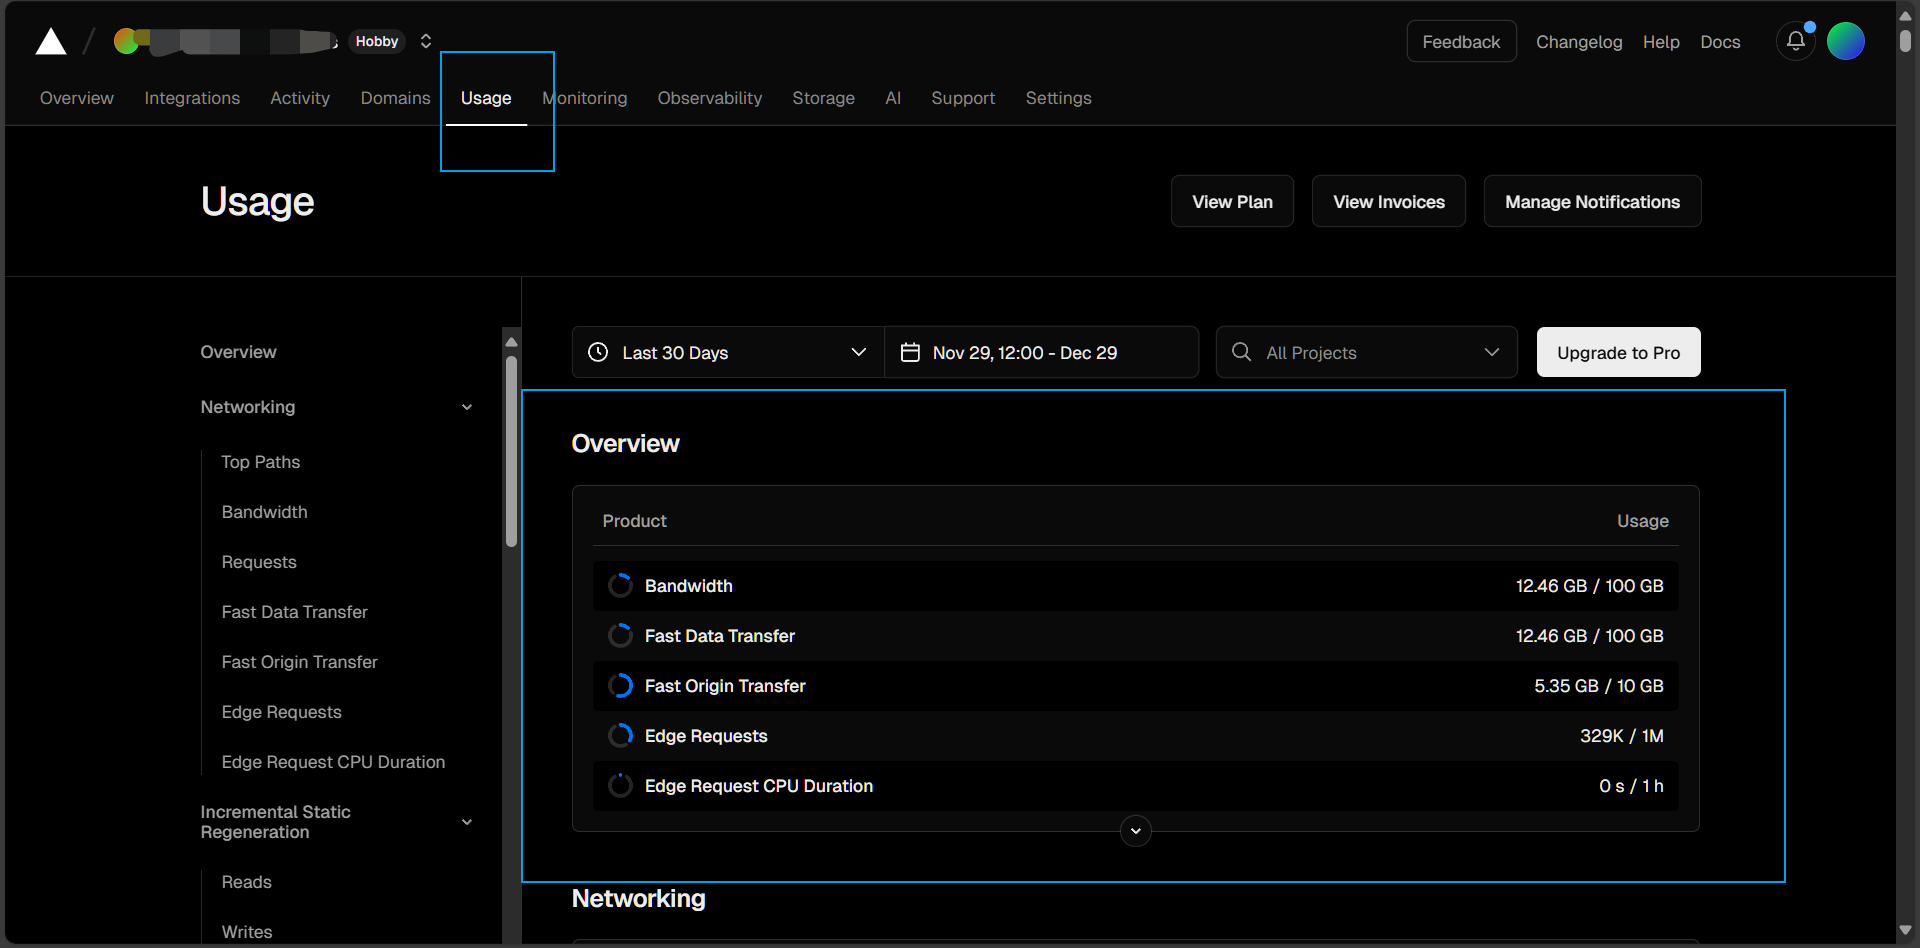Switch to the Monitoring tab
The height and width of the screenshot is (948, 1920).
tap(585, 98)
